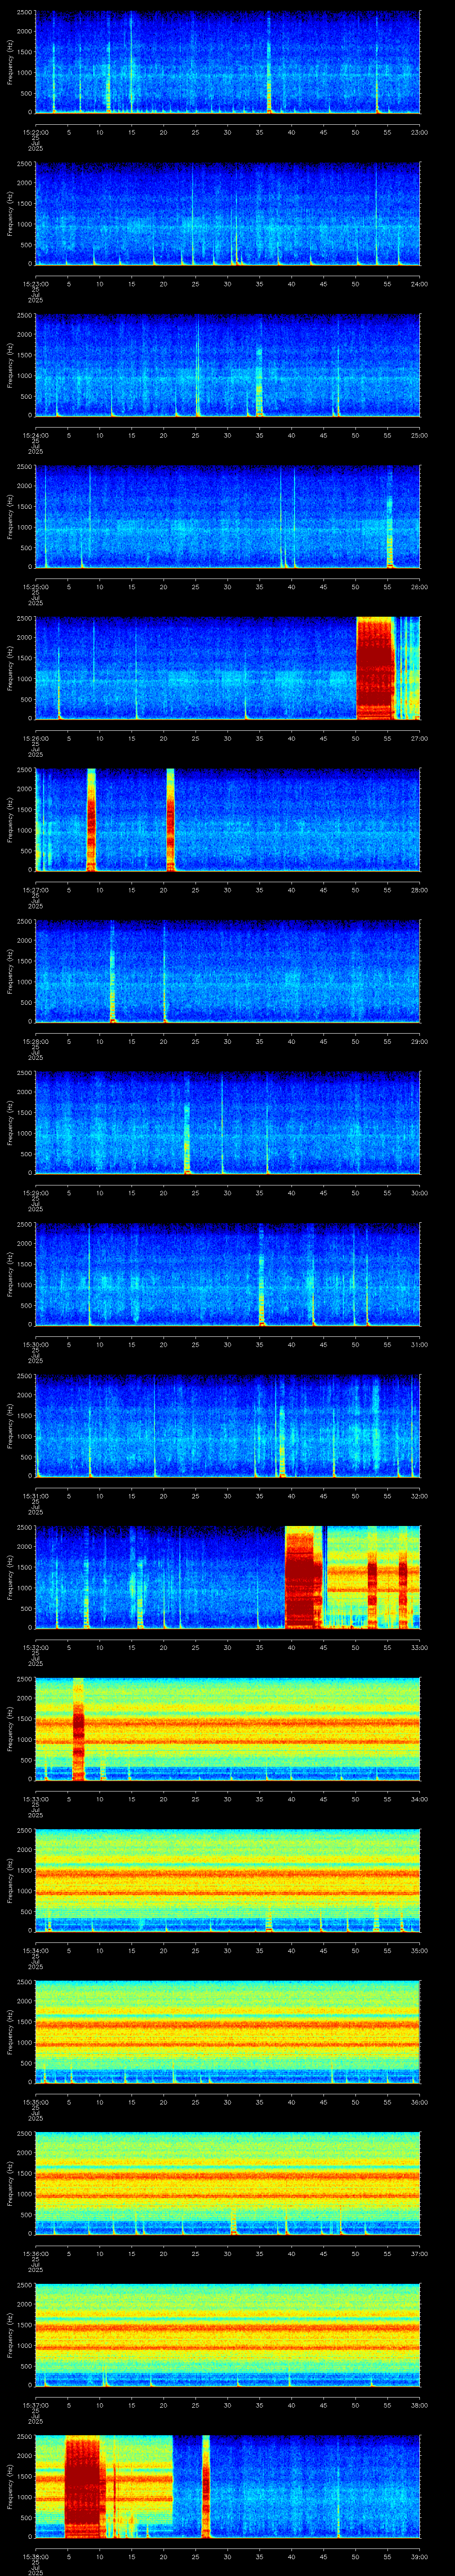Click the 15:38:00 start time label

[35, 2555]
